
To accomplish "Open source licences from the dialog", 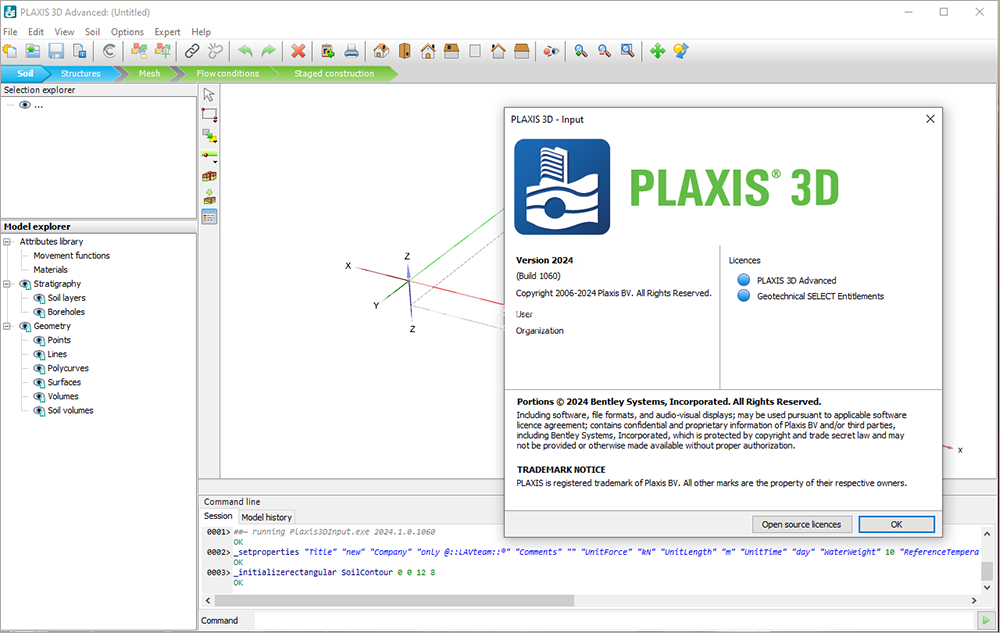I will [801, 524].
